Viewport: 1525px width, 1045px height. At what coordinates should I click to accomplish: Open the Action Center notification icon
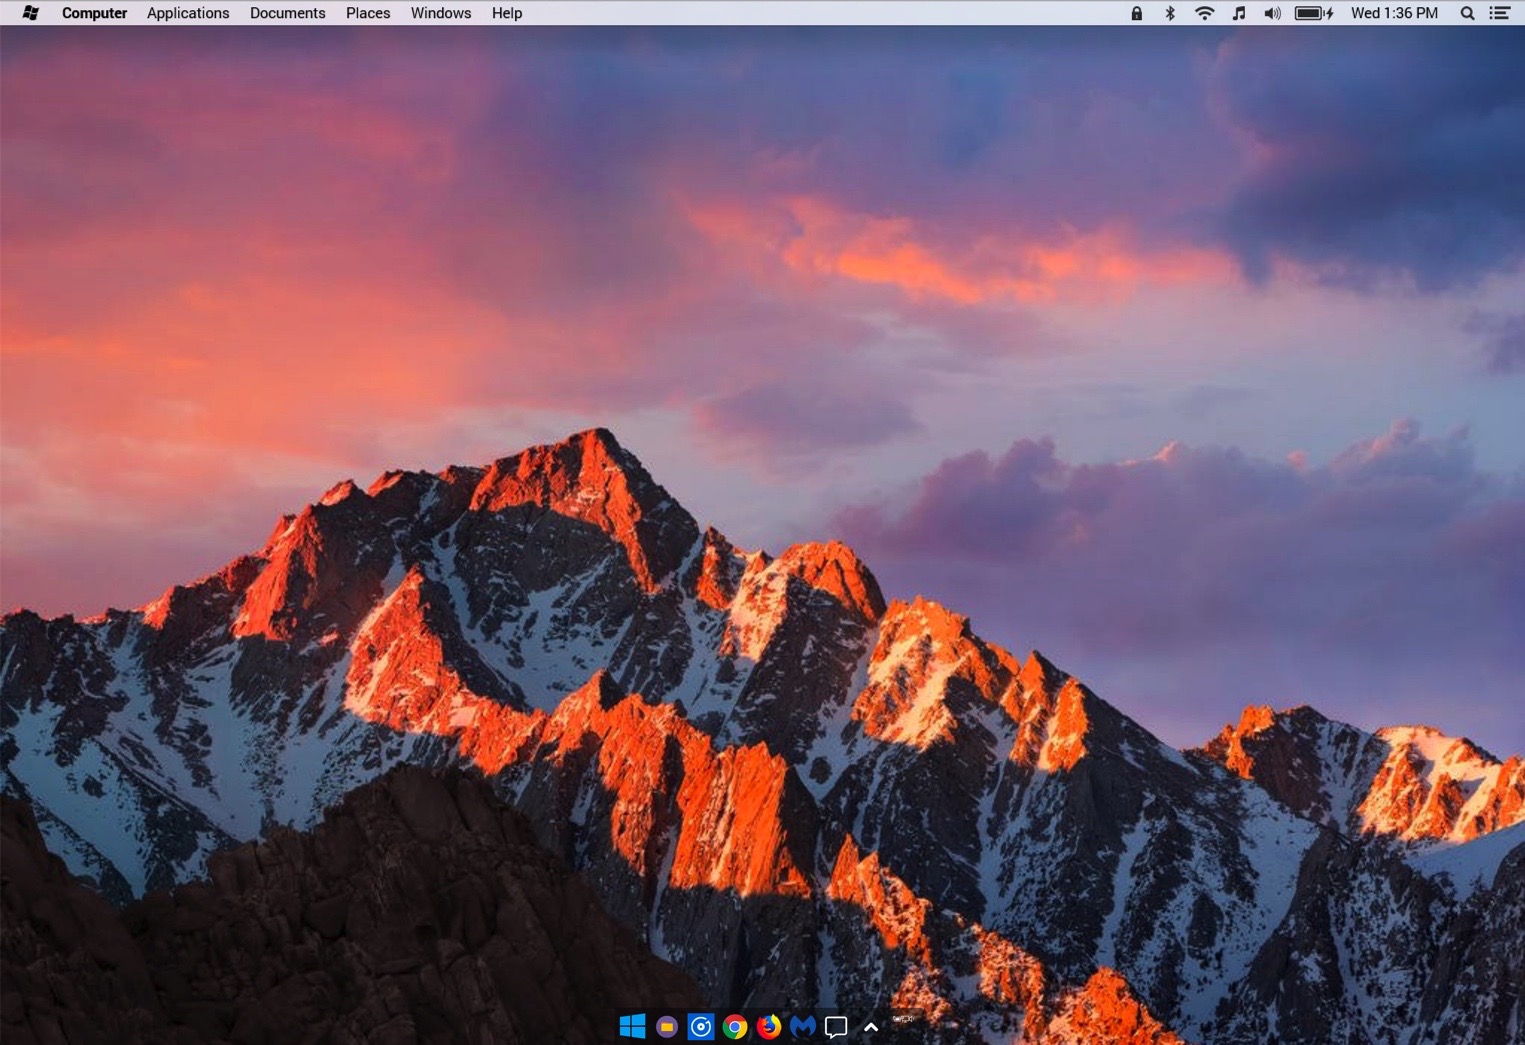836,1027
